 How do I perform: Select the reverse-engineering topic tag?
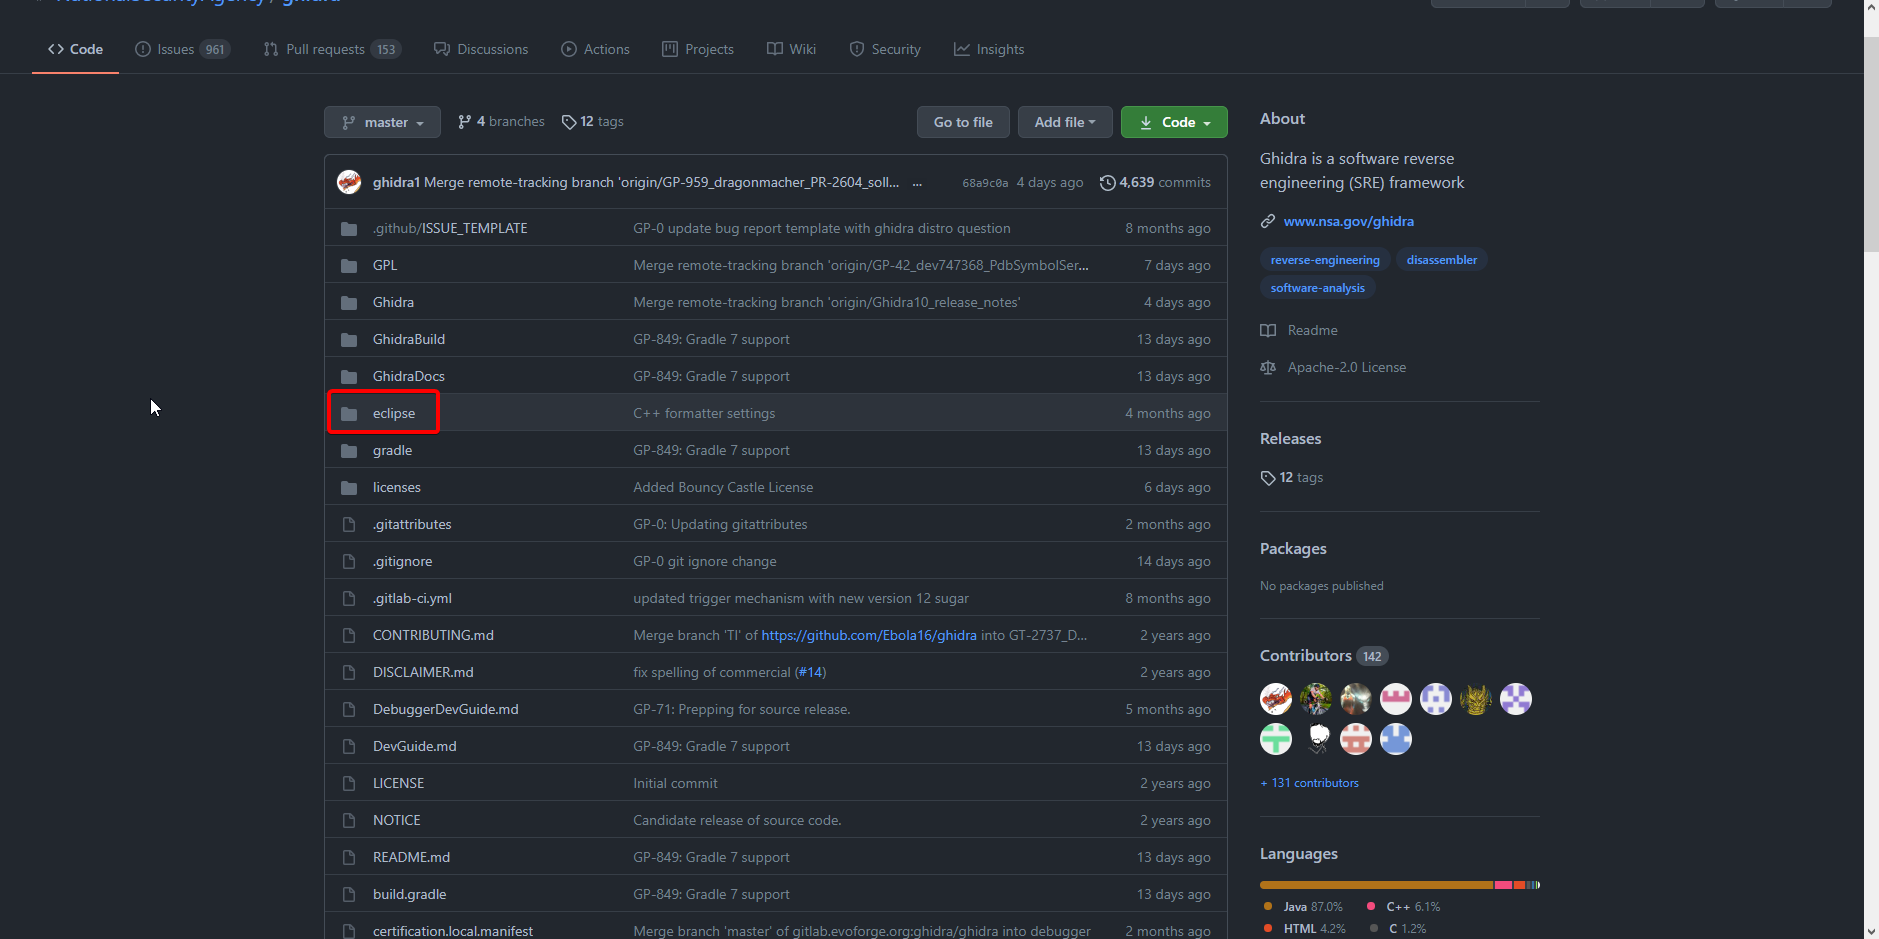click(x=1324, y=260)
